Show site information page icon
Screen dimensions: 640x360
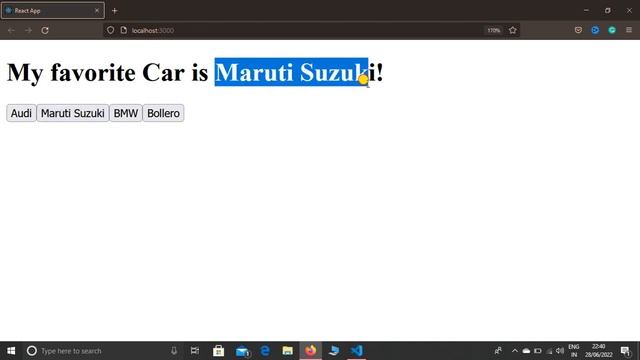(x=124, y=30)
